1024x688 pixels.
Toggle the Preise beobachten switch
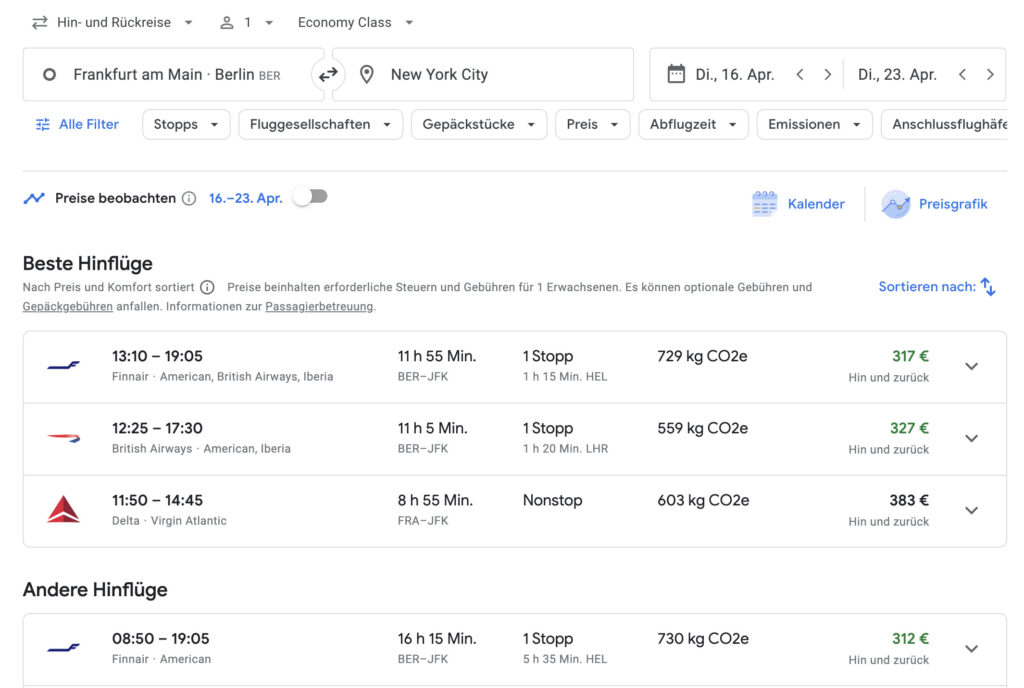point(310,196)
